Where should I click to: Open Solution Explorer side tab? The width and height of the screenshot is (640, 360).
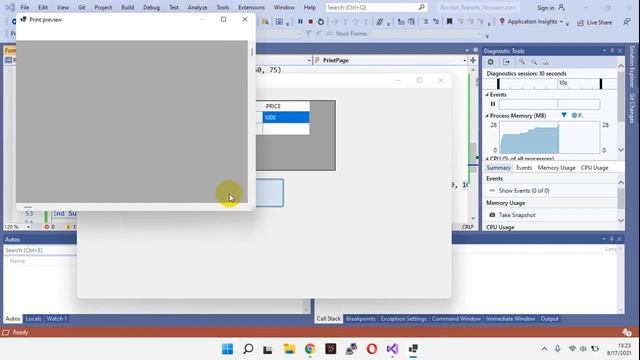(x=632, y=66)
